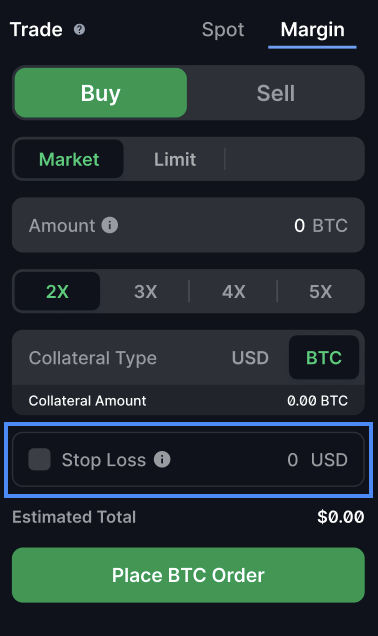Switch to the Spot tab
Viewport: 378px width, 636px height.
[x=223, y=30]
